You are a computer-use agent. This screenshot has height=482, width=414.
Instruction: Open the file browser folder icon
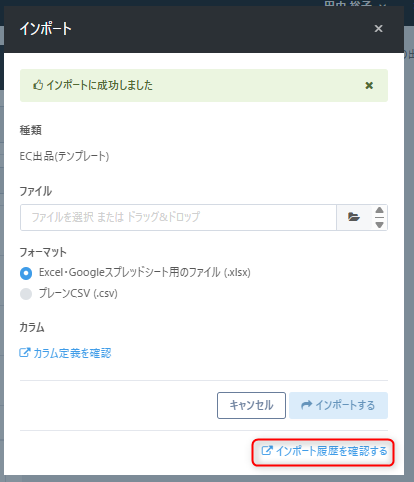pyautogui.click(x=354, y=217)
